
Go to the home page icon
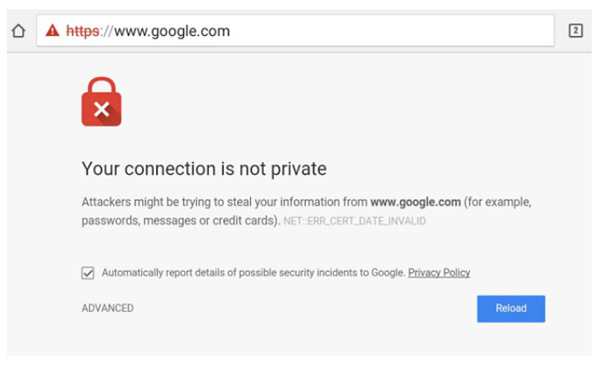[18, 31]
